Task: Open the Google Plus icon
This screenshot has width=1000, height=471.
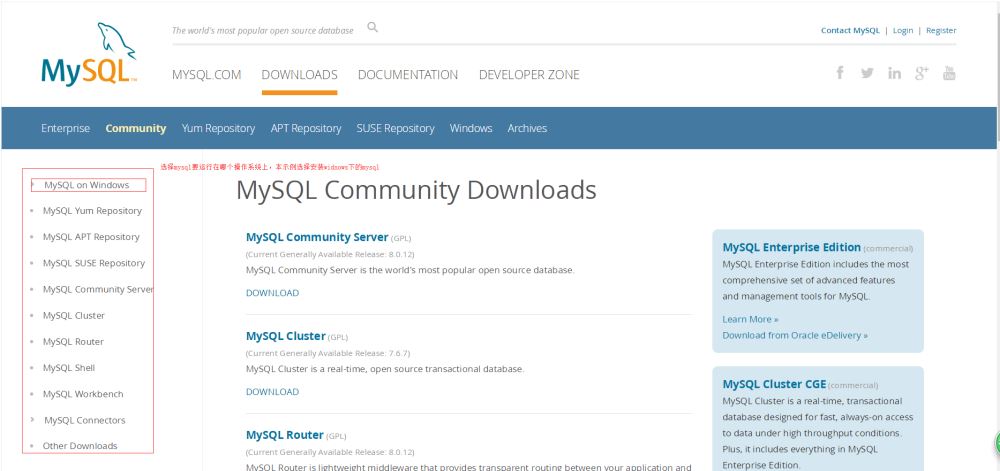Action: (921, 74)
